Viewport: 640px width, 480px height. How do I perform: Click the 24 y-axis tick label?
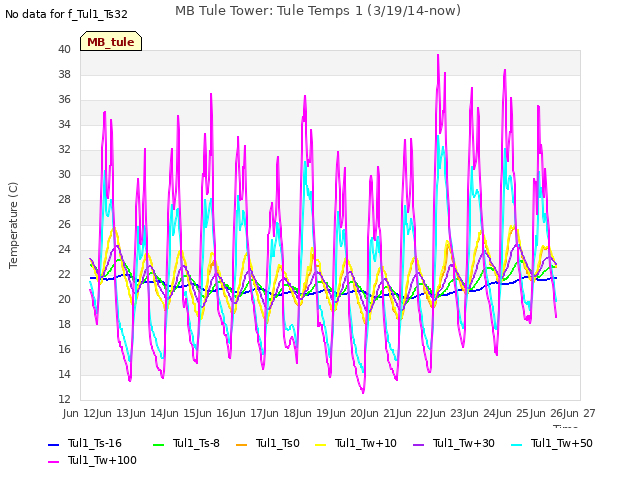coord(64,249)
